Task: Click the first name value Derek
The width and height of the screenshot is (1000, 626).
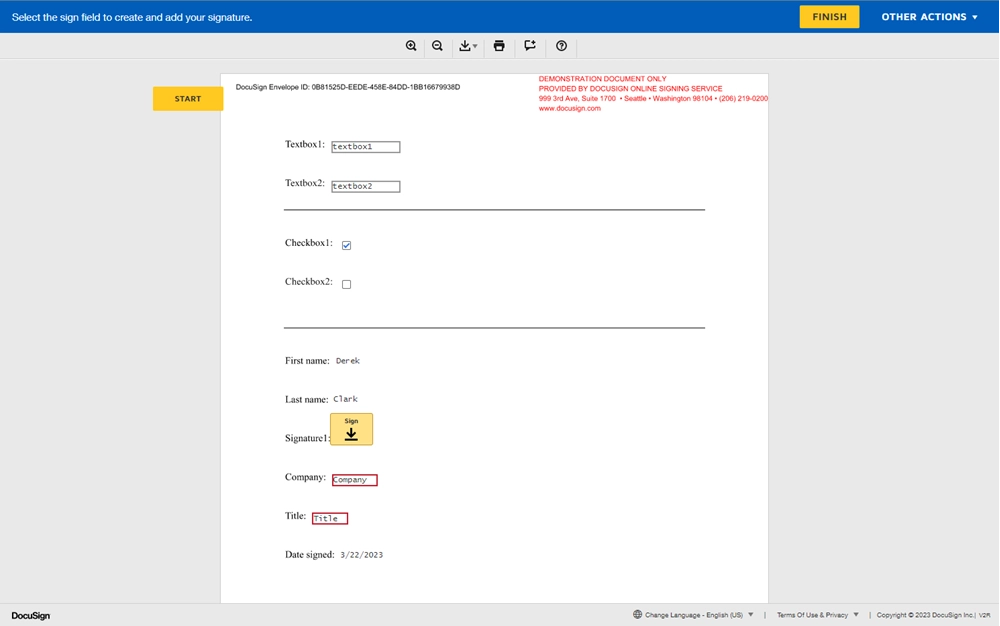Action: (348, 361)
